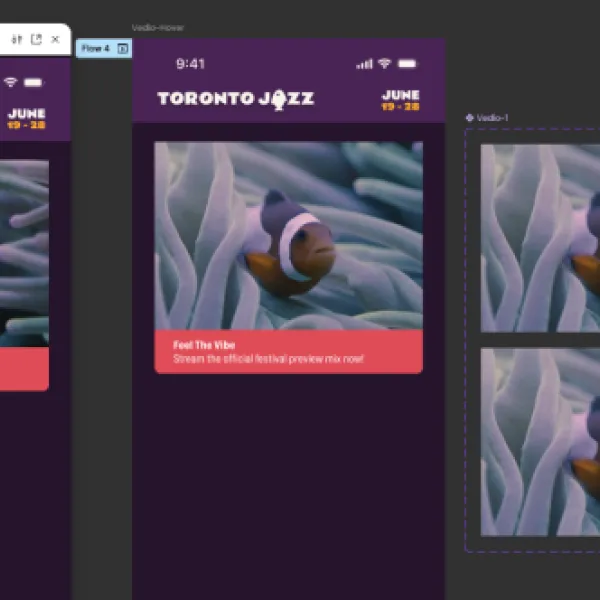Viewport: 600px width, 600px height.
Task: Select the anemone image in the left frame
Action: (24, 254)
